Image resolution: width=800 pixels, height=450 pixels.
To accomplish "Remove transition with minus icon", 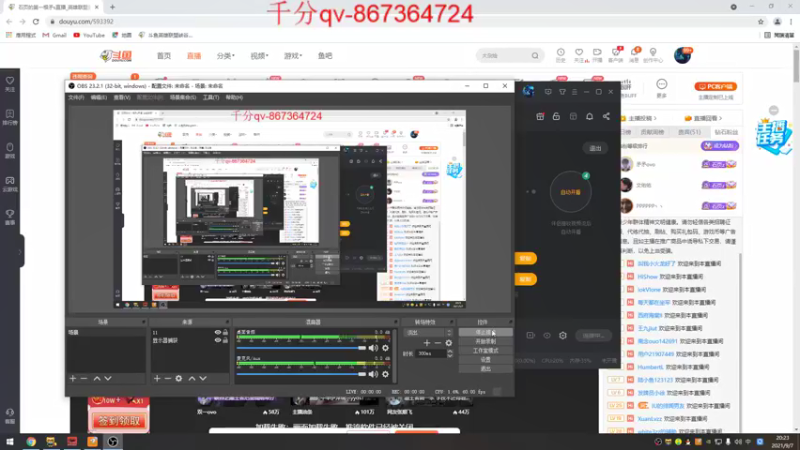I will click(x=438, y=343).
